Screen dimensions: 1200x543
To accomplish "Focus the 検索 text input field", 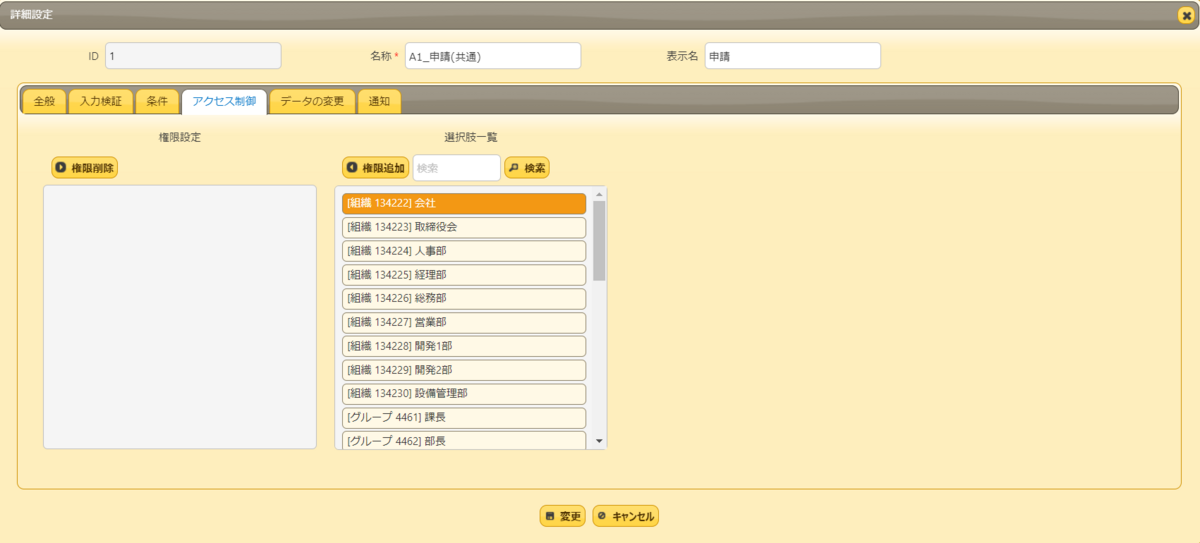I will pyautogui.click(x=456, y=168).
